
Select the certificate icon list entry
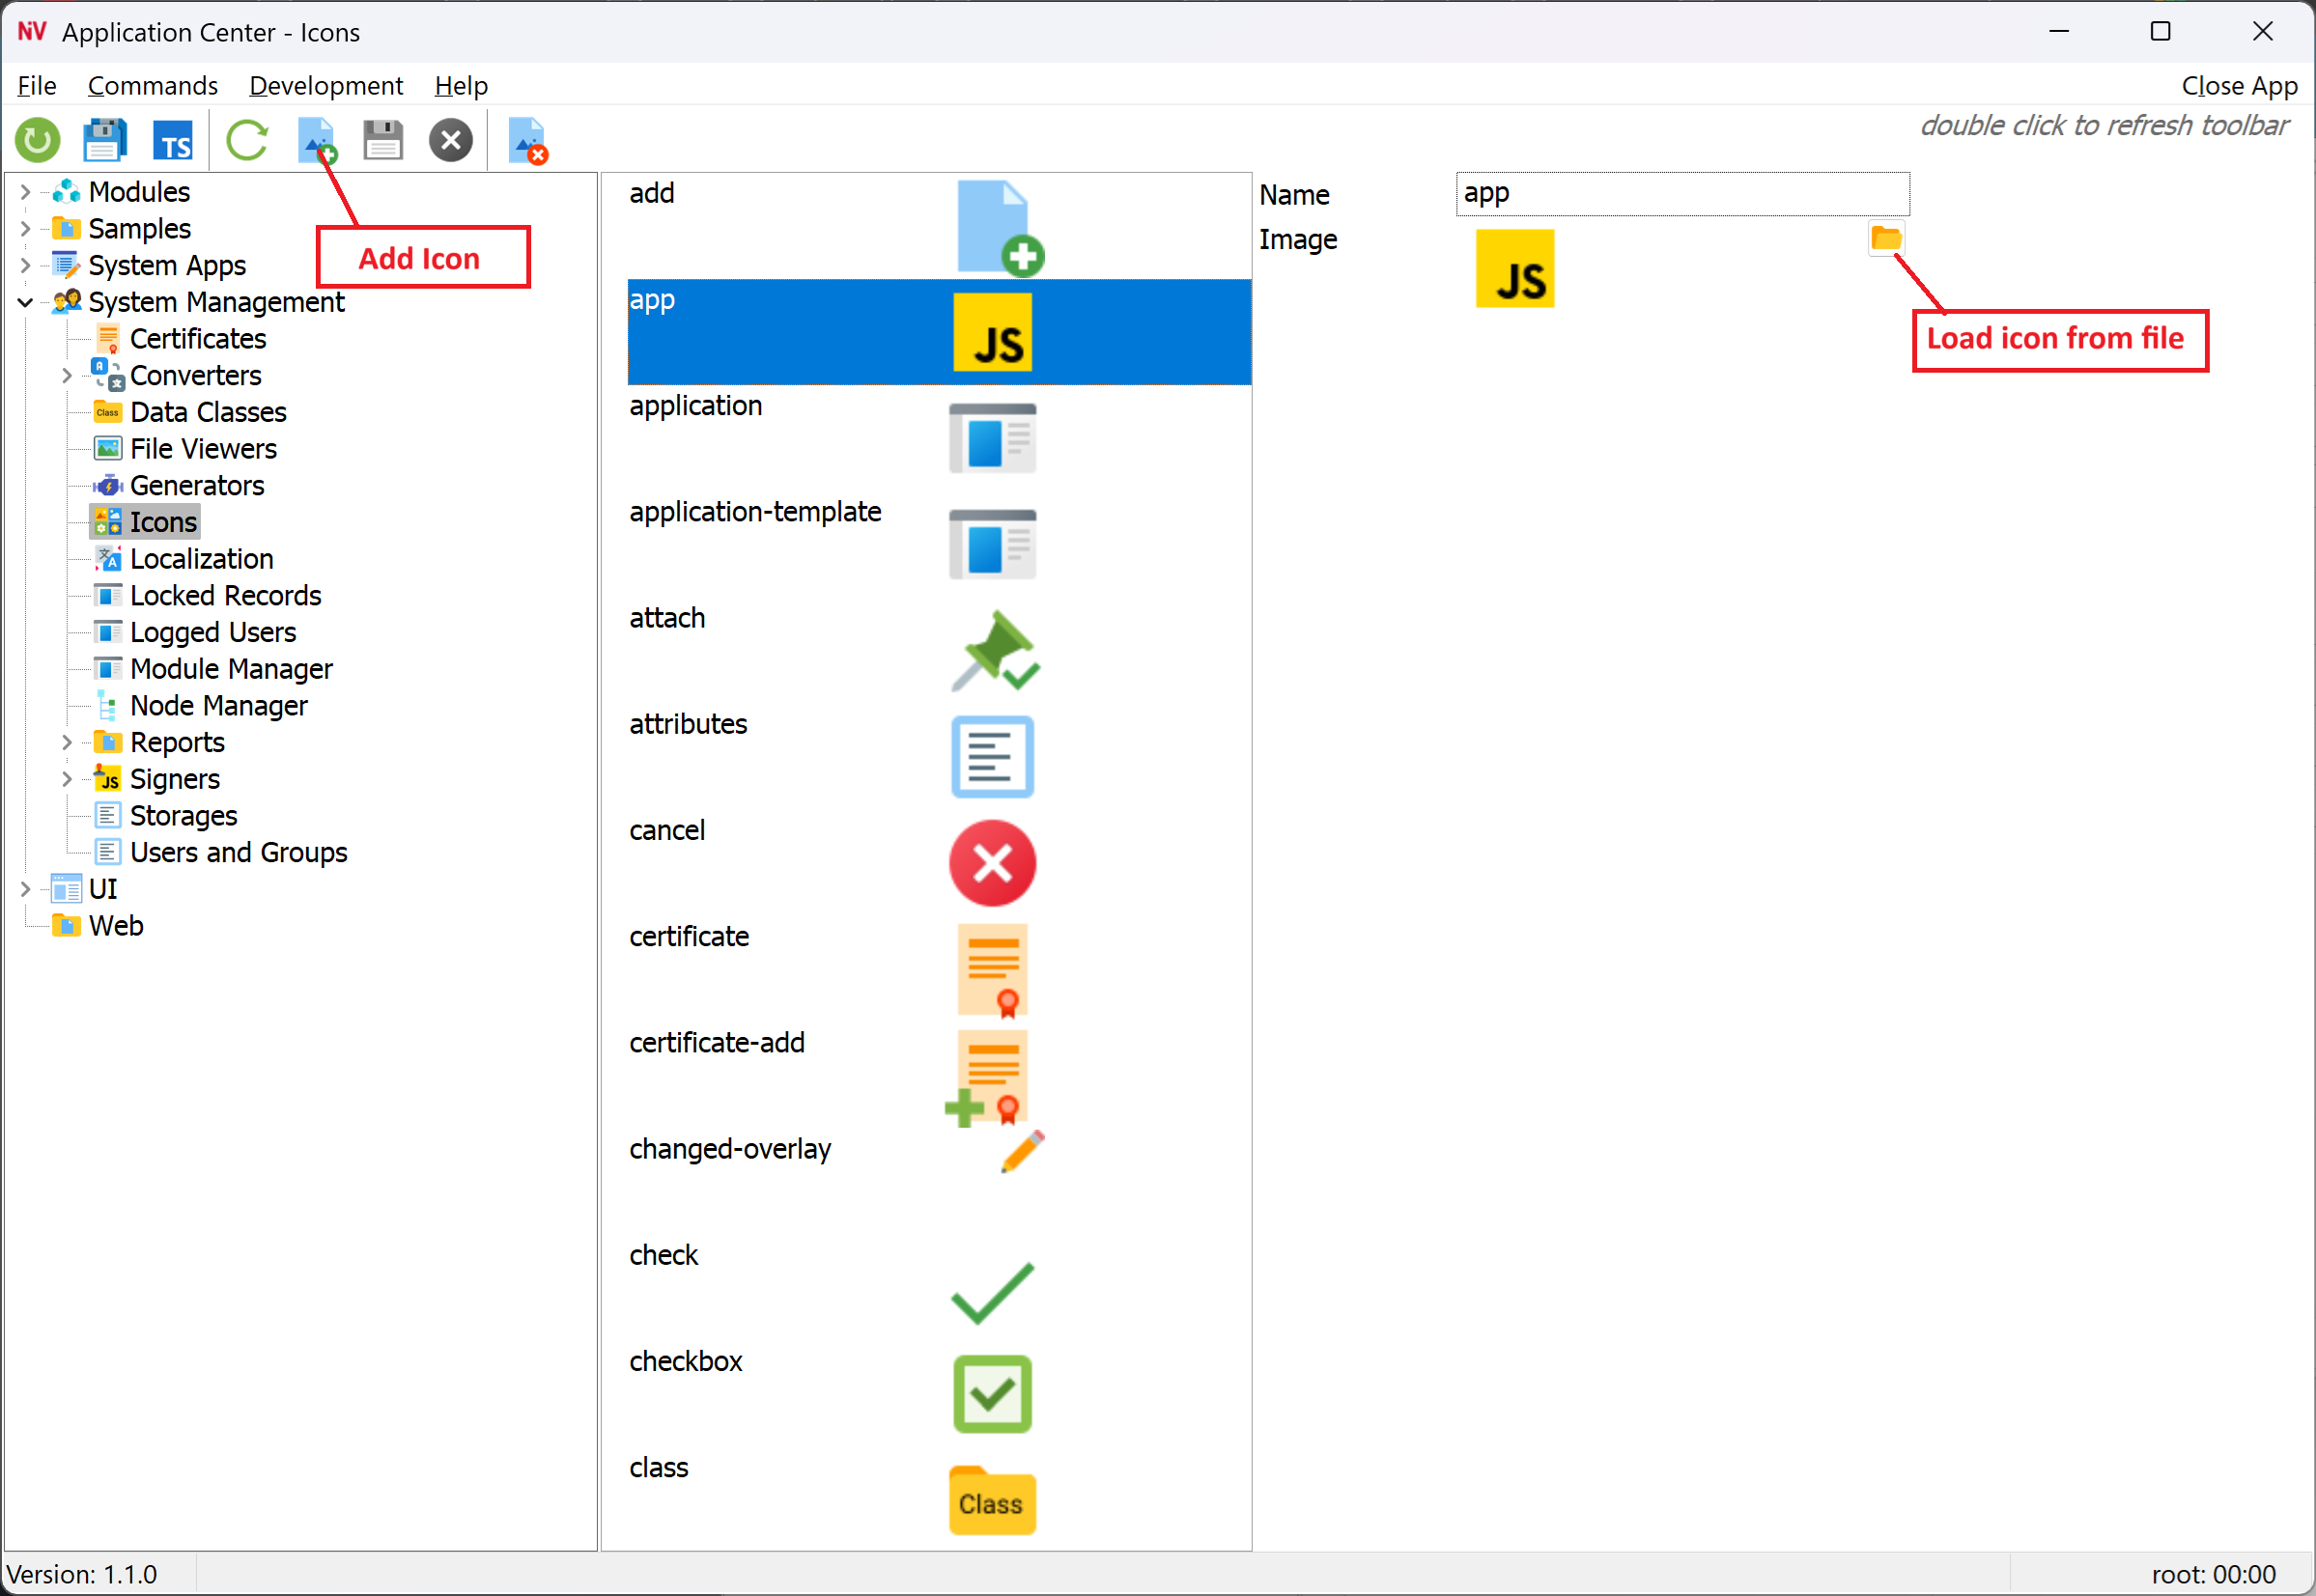click(690, 937)
